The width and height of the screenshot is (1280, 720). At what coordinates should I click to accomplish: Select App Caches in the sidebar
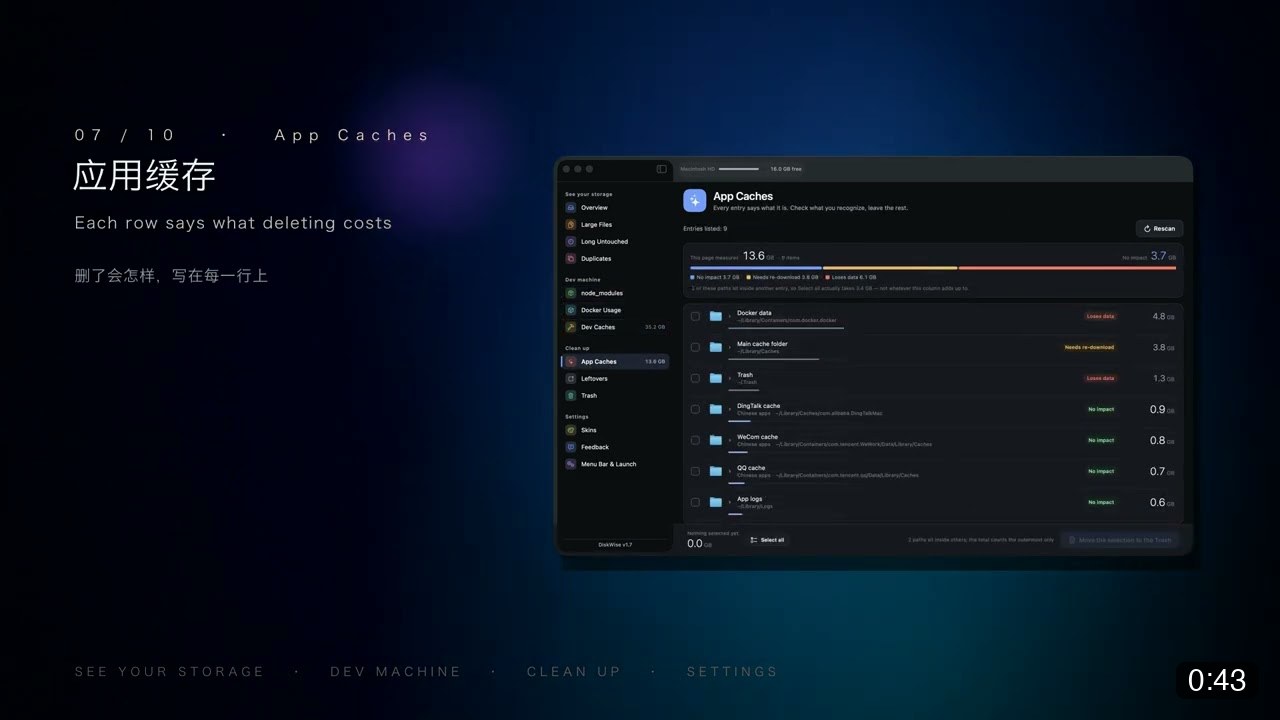pyautogui.click(x=615, y=361)
